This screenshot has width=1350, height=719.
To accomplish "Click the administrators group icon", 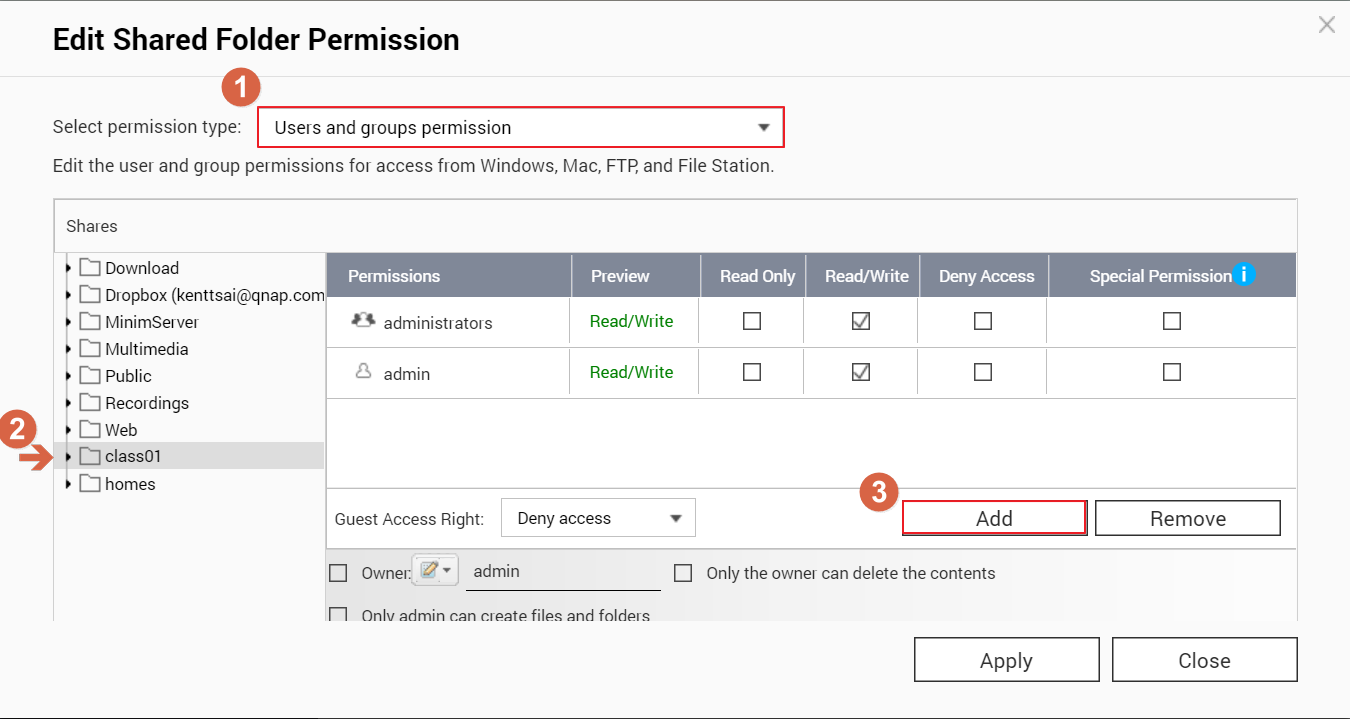I will (x=363, y=321).
